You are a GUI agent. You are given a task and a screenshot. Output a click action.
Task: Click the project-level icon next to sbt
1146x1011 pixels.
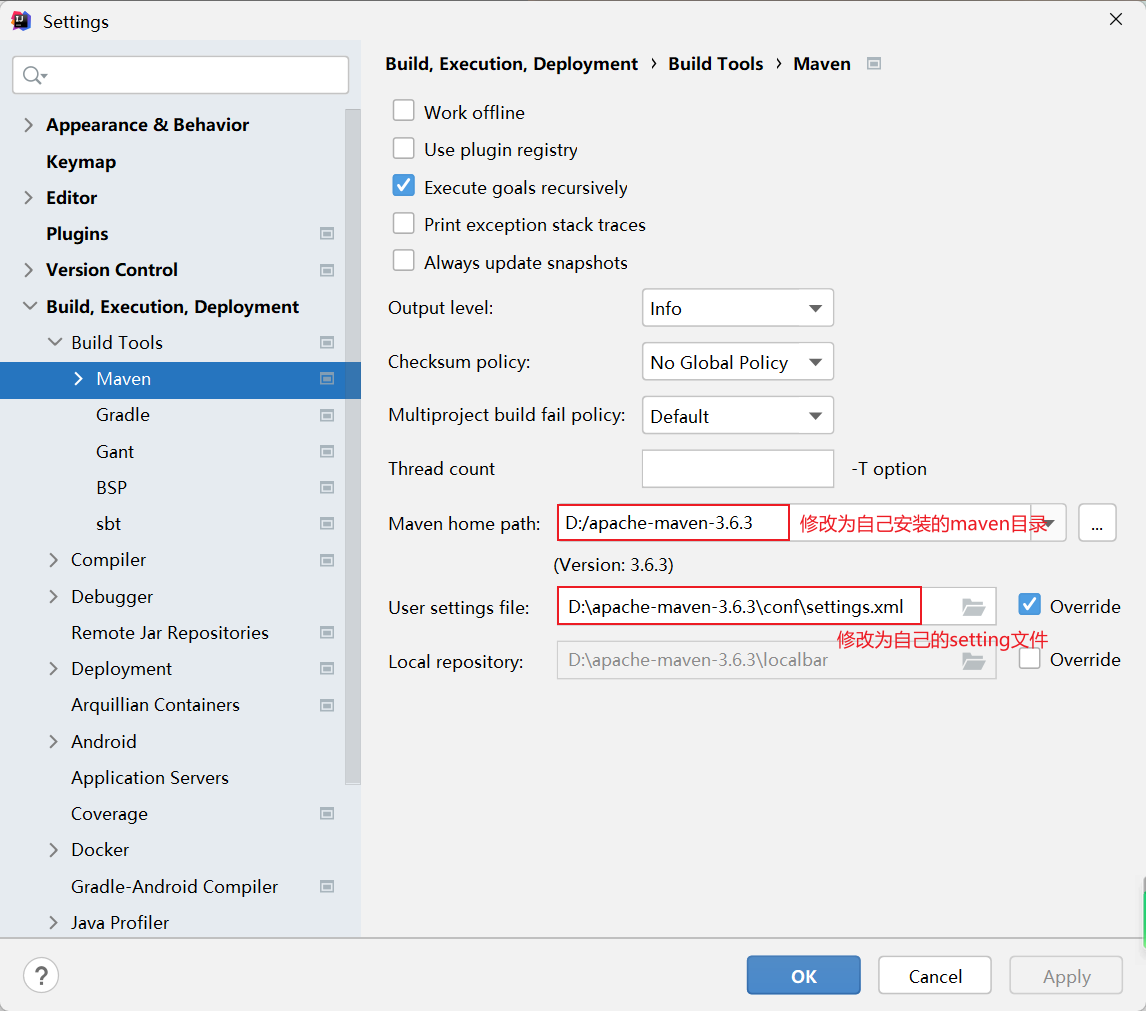coord(327,523)
